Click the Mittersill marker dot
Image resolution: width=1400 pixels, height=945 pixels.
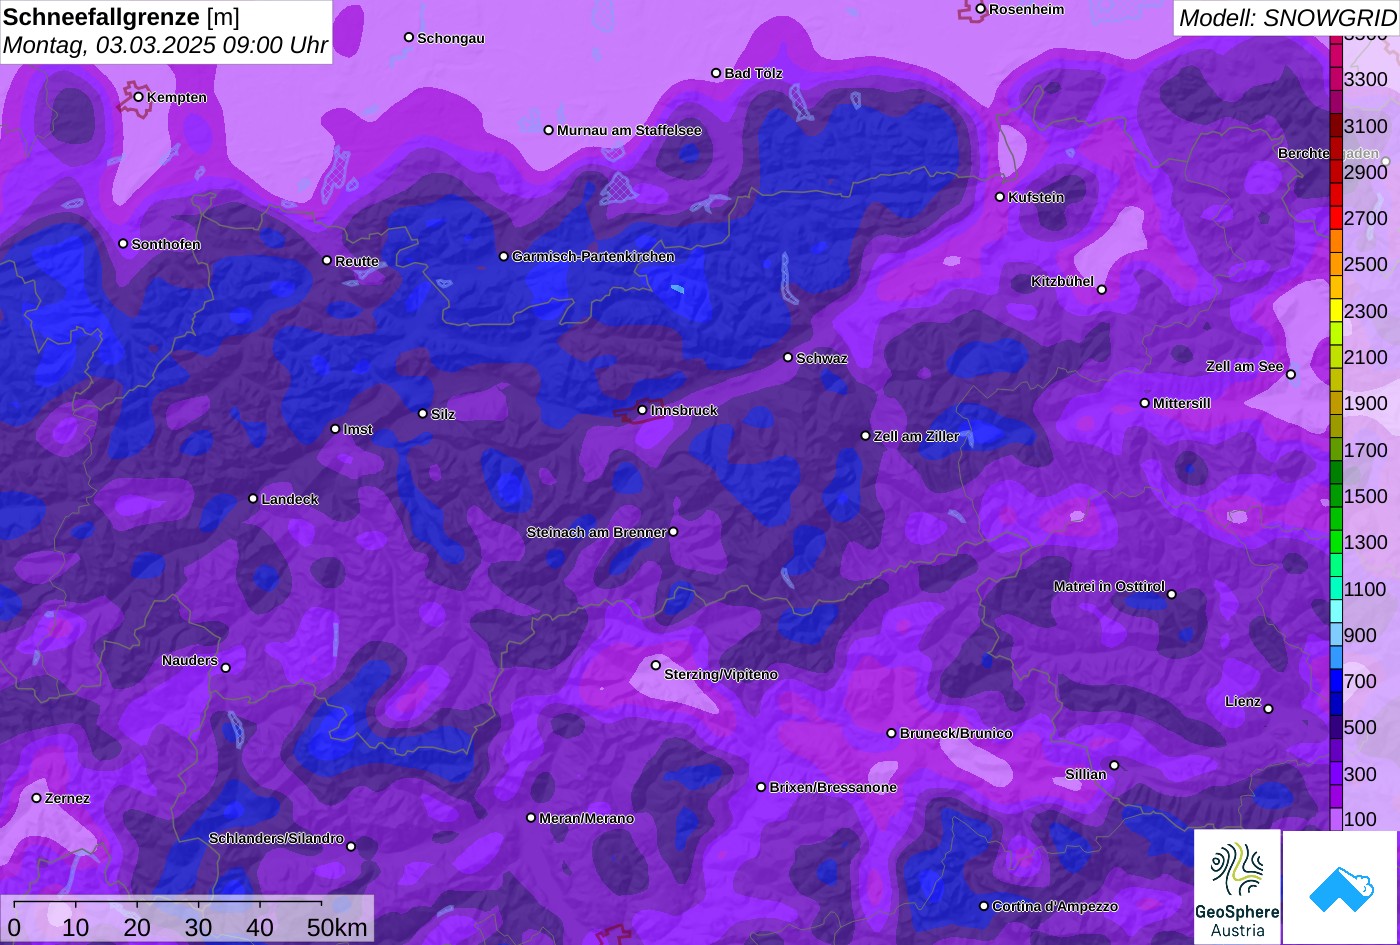click(x=1145, y=403)
